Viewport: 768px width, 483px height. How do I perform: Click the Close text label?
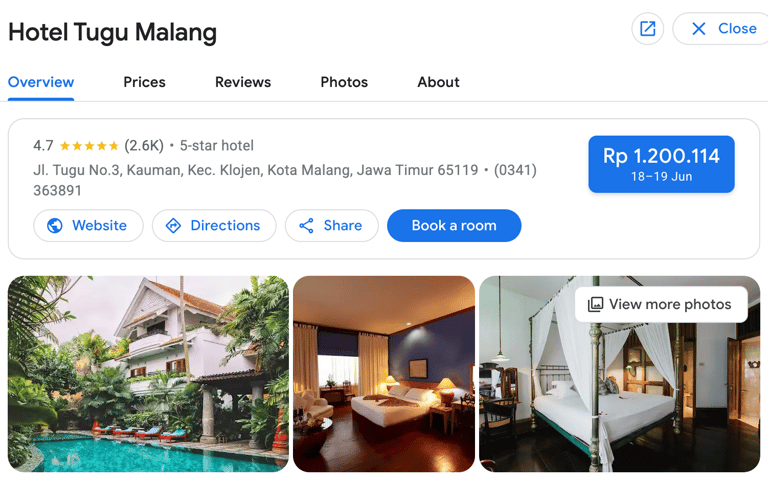click(737, 28)
